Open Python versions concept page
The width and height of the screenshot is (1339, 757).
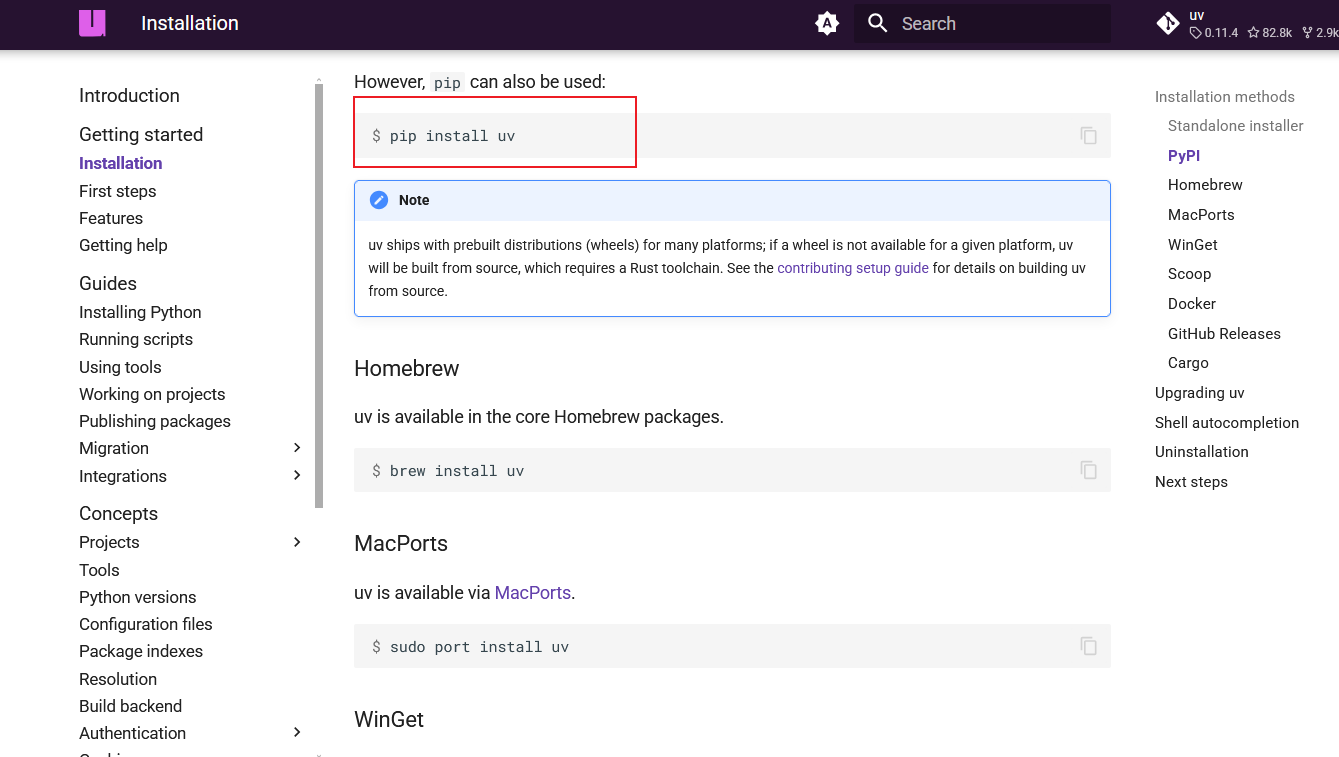coord(138,597)
